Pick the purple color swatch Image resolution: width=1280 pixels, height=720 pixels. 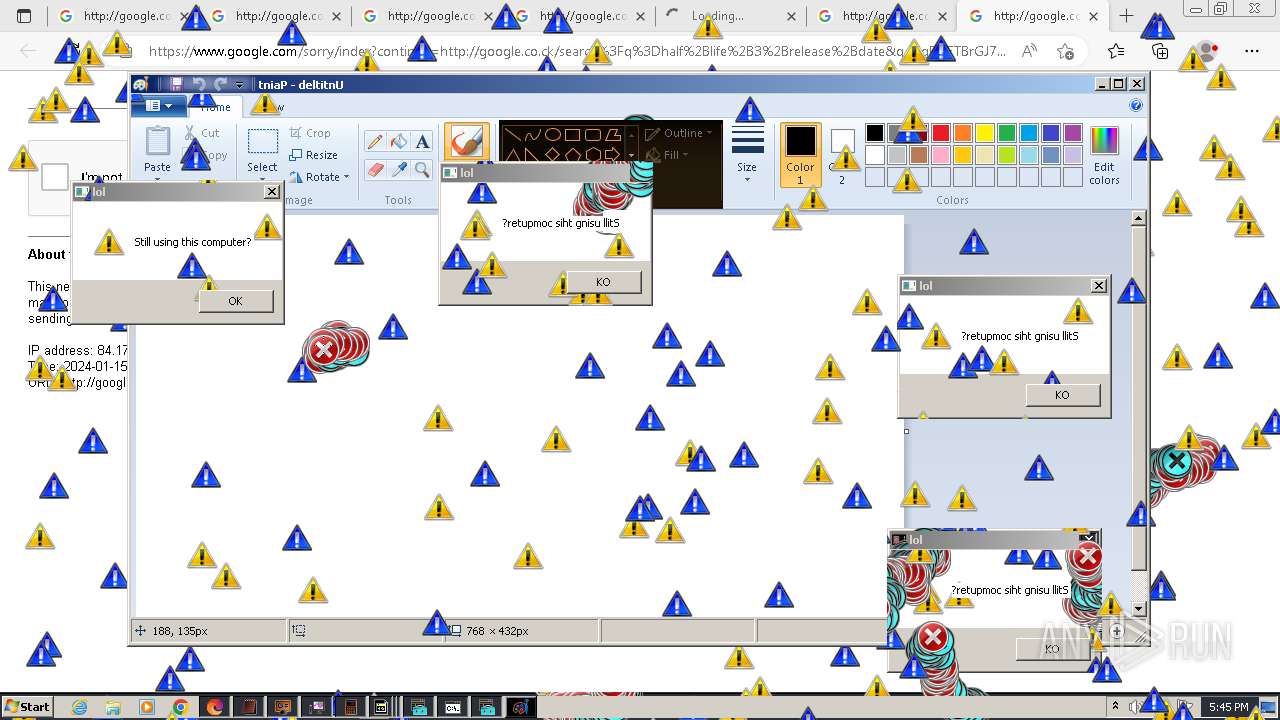point(1073,133)
